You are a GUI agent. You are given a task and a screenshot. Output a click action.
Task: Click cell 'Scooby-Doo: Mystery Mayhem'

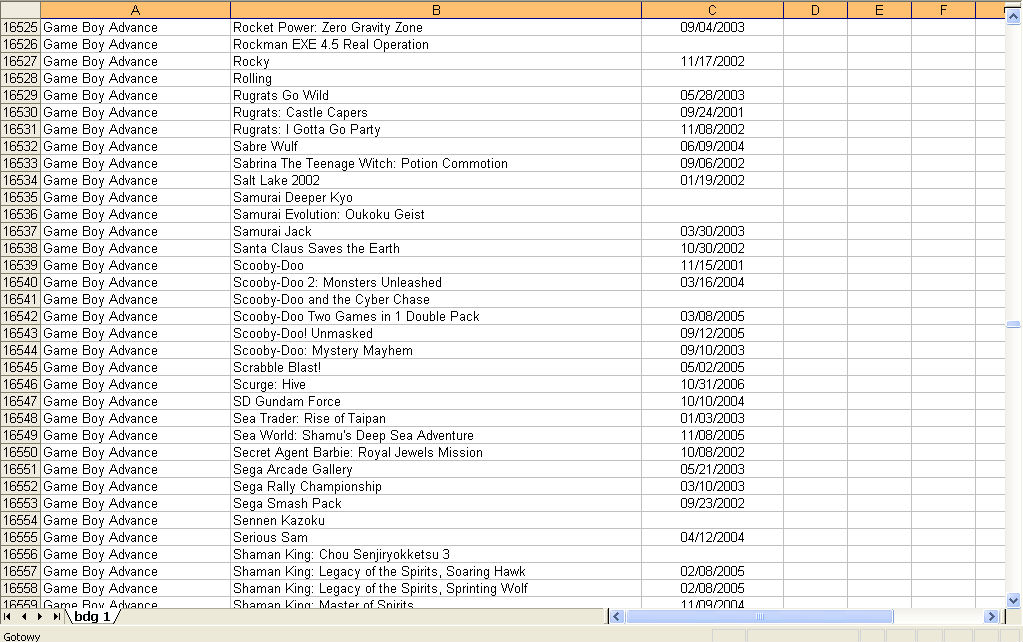tap(436, 350)
